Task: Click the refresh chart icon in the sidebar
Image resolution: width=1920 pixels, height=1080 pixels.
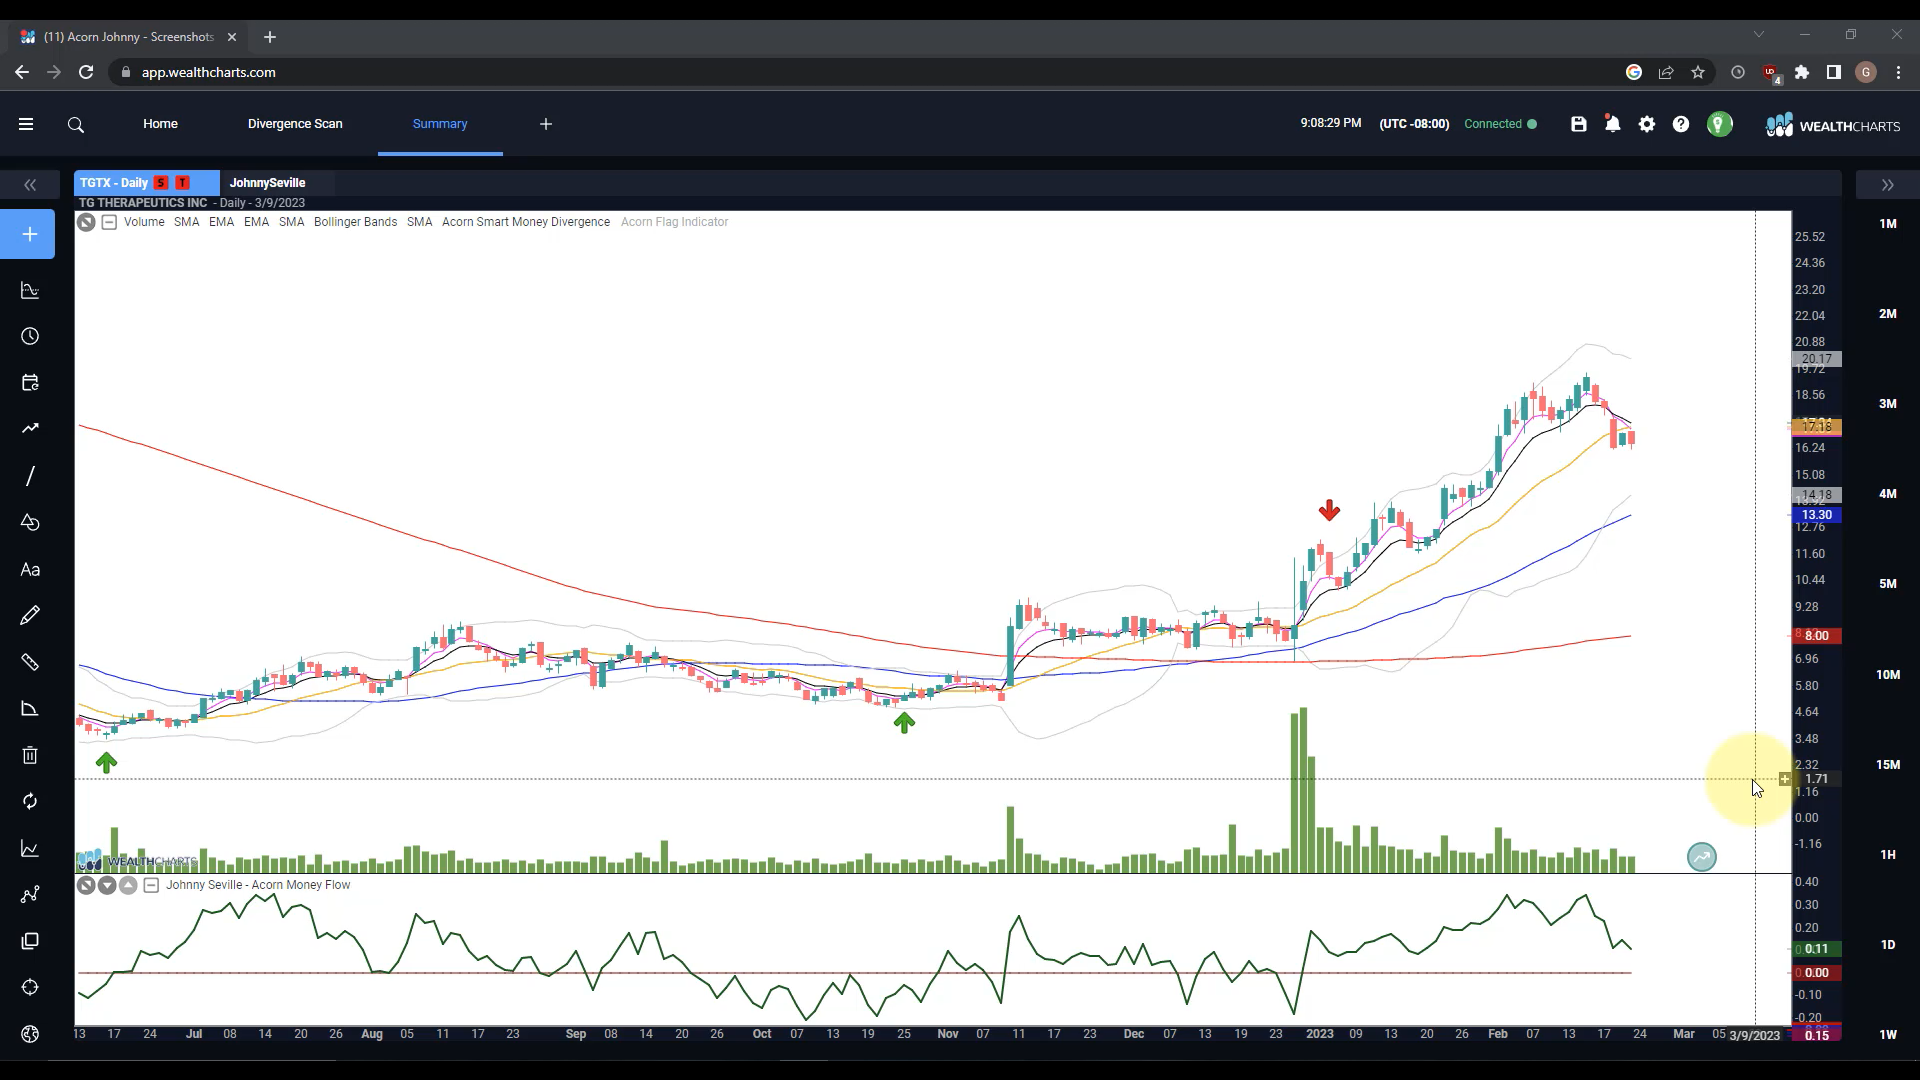Action: click(x=30, y=801)
